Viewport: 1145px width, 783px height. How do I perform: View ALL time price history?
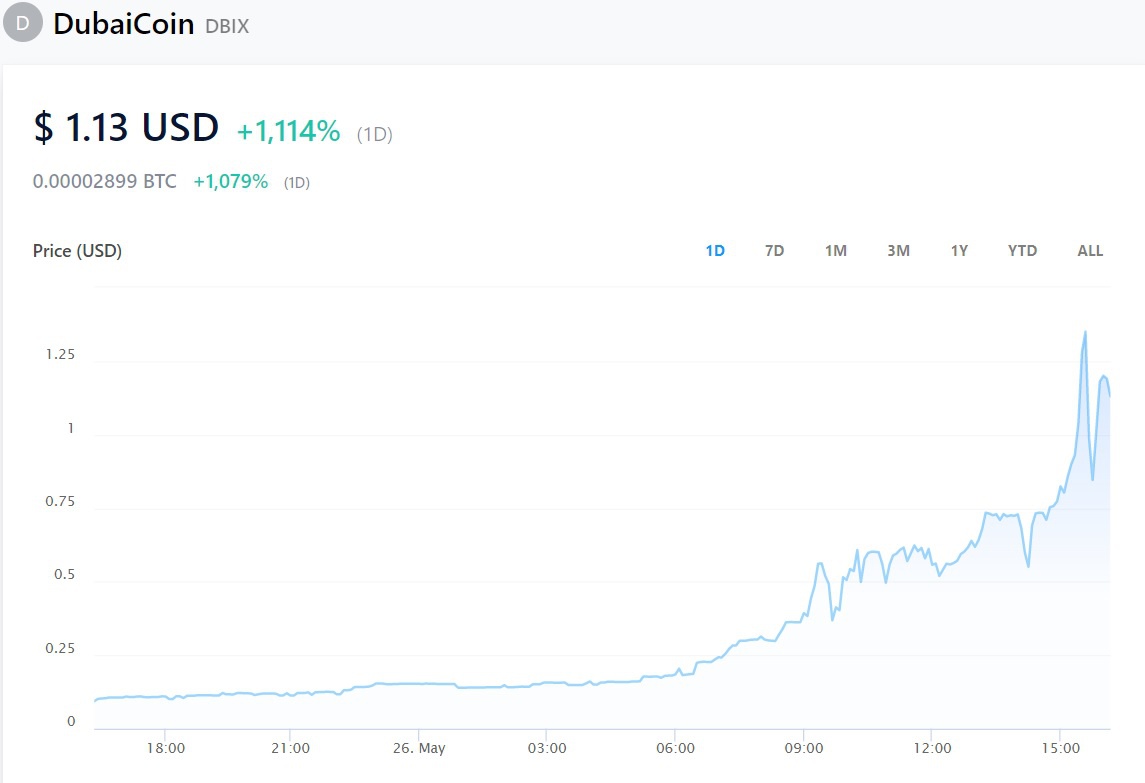[x=1090, y=251]
